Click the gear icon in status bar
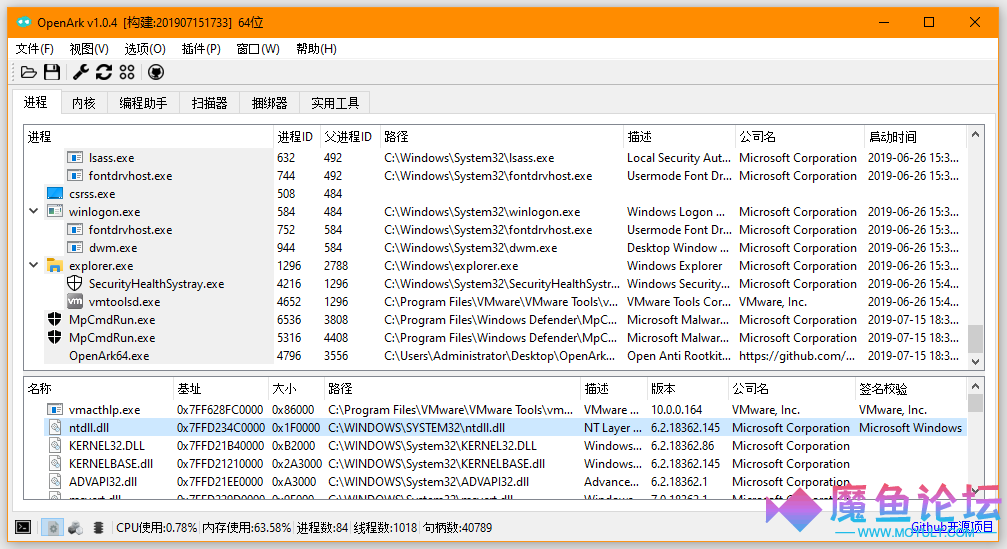Image resolution: width=1007 pixels, height=549 pixels. click(53, 528)
